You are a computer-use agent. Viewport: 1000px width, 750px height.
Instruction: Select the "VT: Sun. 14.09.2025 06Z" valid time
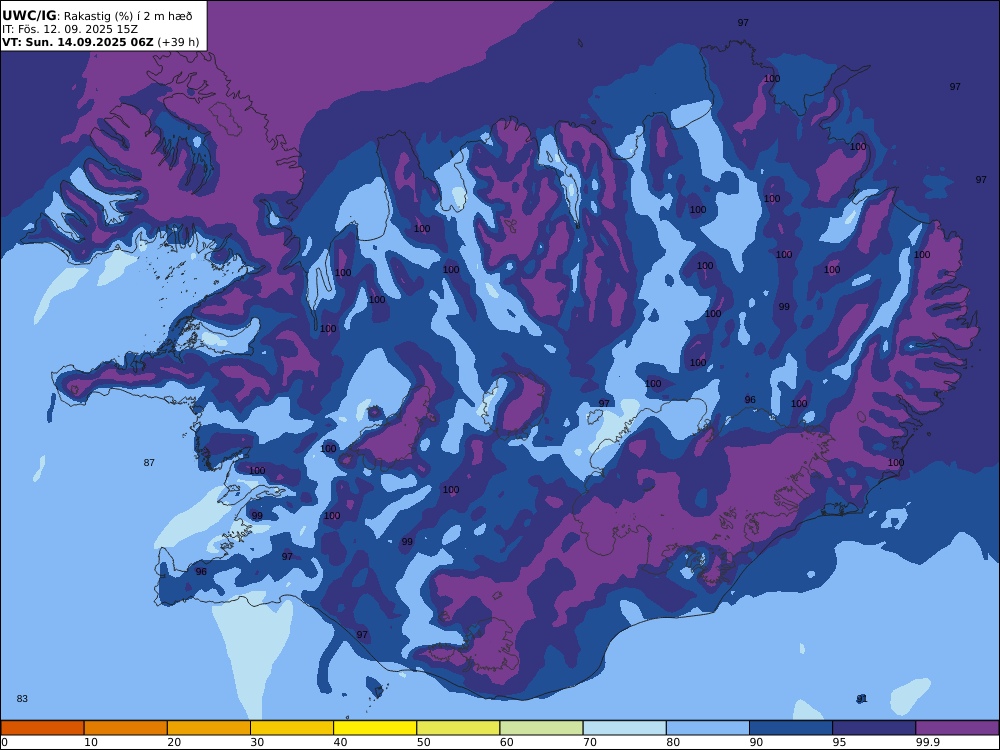tap(78, 42)
